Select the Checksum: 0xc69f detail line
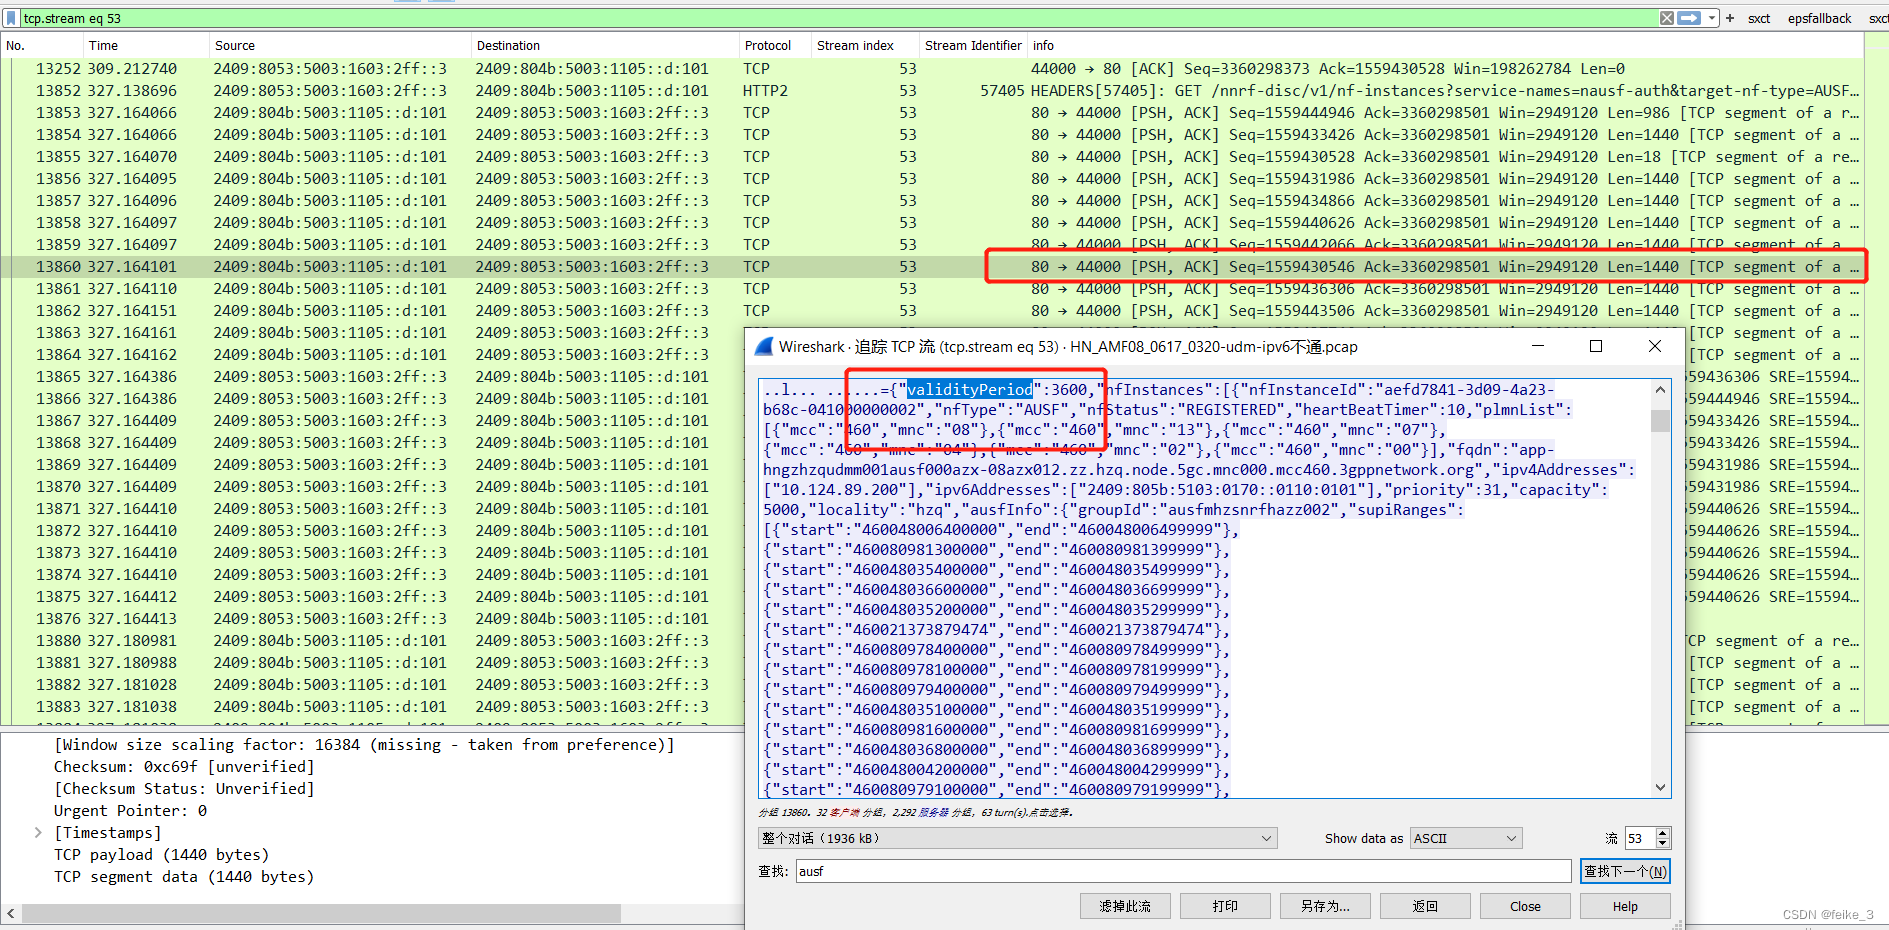The width and height of the screenshot is (1889, 930). (x=184, y=767)
